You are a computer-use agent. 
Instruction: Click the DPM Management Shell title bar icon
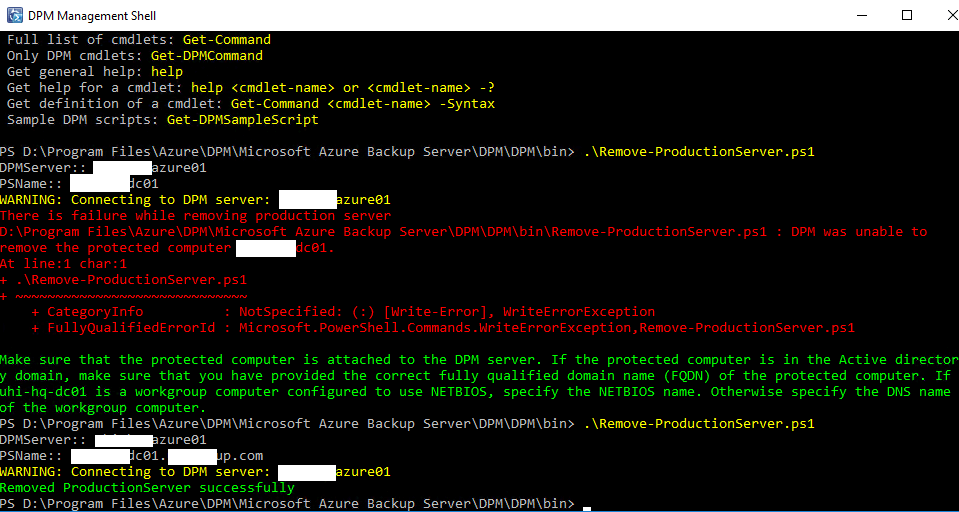pyautogui.click(x=15, y=15)
